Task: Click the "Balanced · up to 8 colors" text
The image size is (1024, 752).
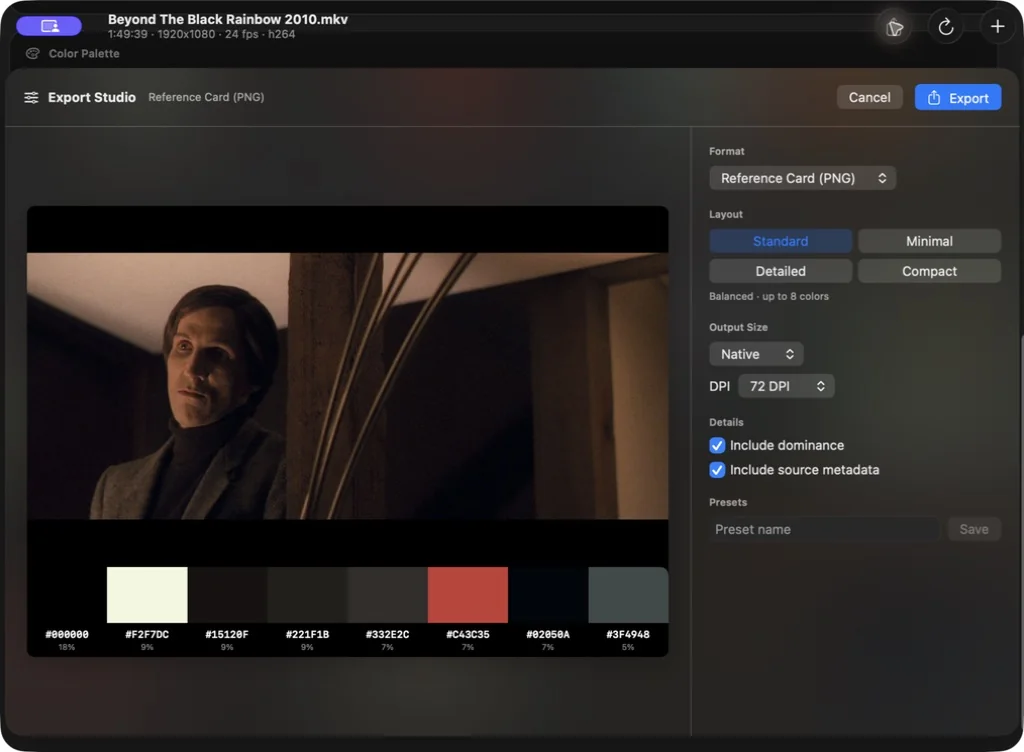Action: [x=769, y=296]
